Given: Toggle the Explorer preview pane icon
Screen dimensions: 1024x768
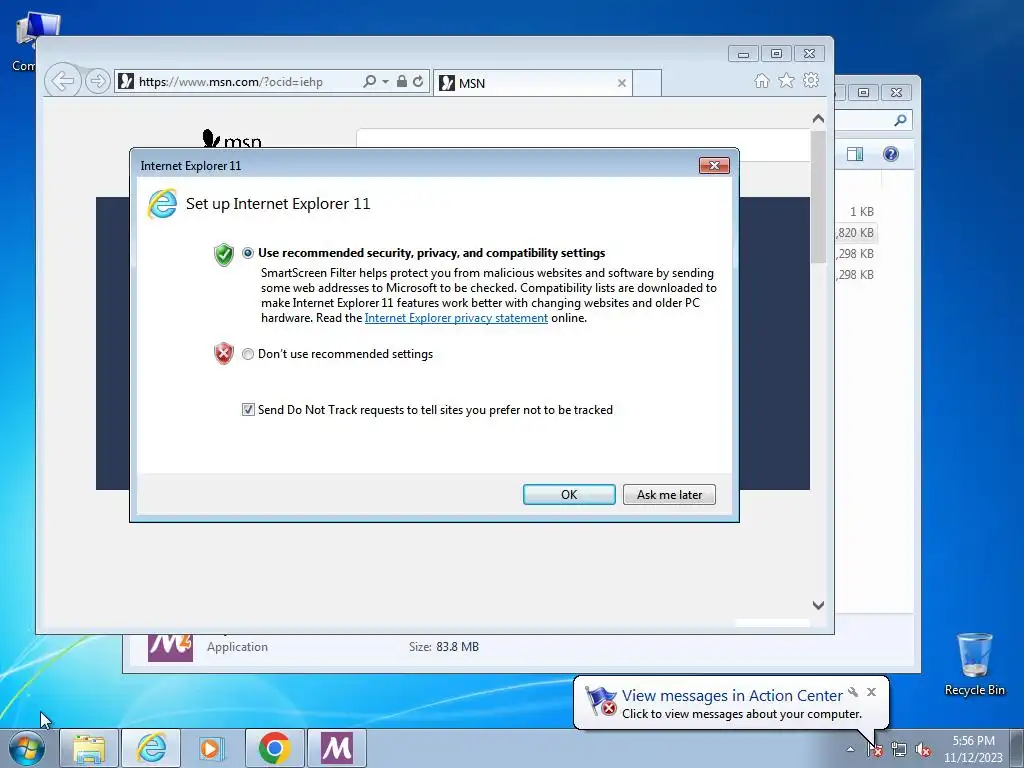Looking at the screenshot, I should tap(854, 154).
